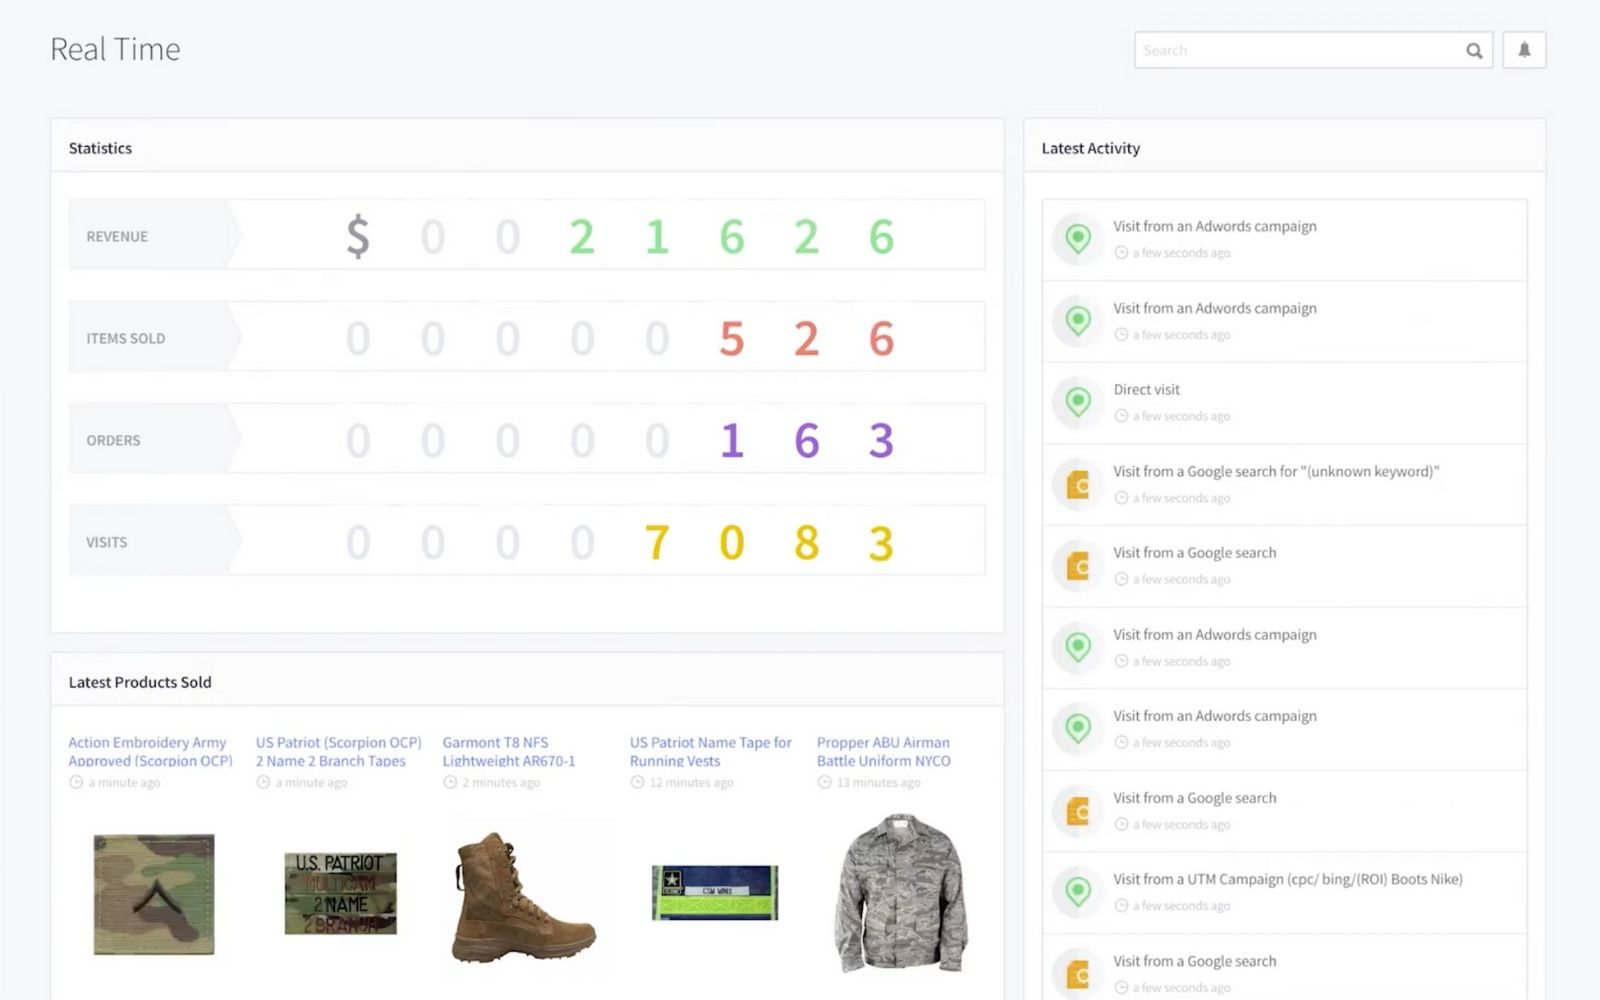Click the Garmont boot product image
This screenshot has height=1000, width=1600.
pos(521,897)
